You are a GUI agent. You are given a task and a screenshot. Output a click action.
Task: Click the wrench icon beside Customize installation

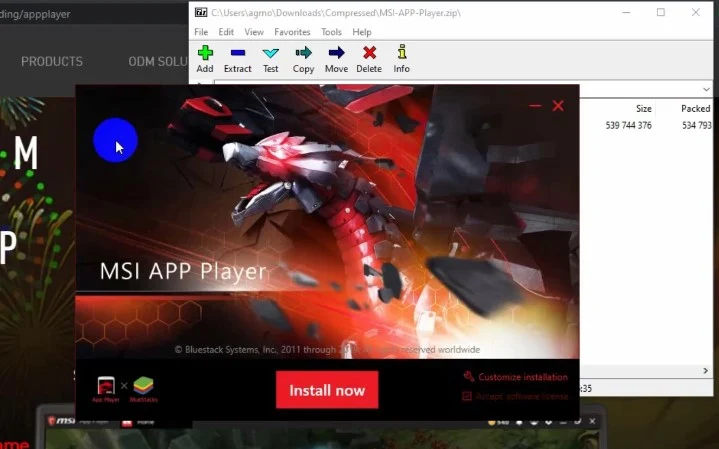(469, 377)
